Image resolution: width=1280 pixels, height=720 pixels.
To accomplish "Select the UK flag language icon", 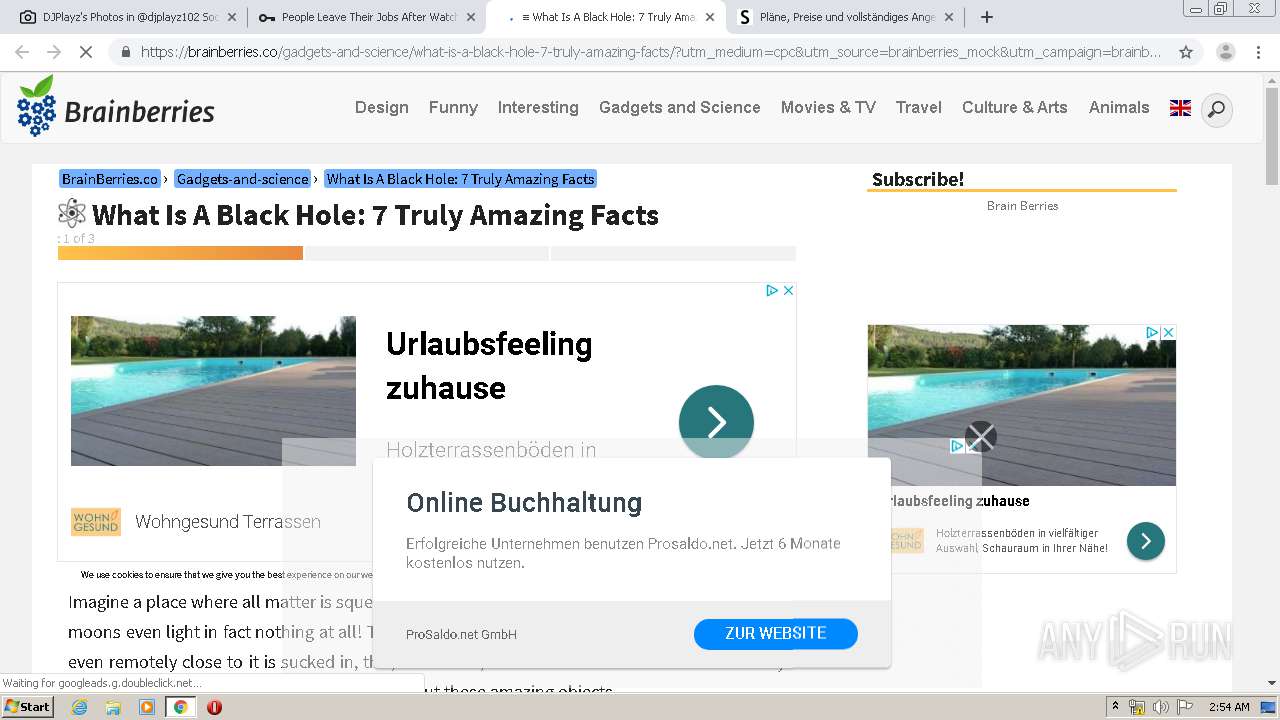I will (1180, 108).
